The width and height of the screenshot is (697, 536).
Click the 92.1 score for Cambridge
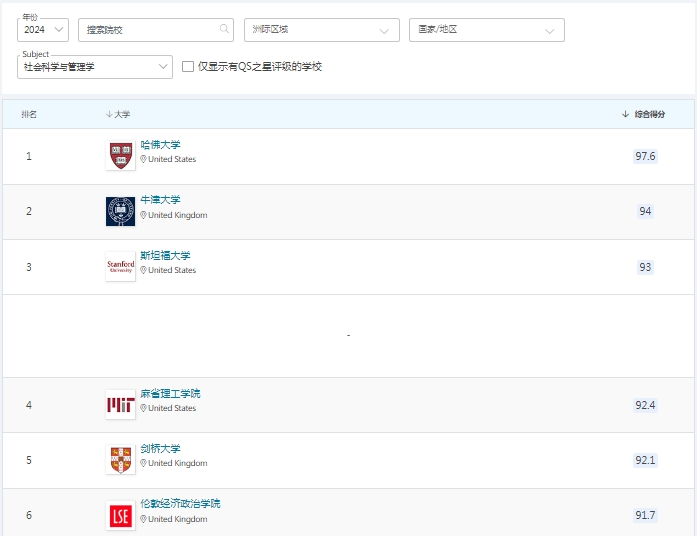point(645,460)
